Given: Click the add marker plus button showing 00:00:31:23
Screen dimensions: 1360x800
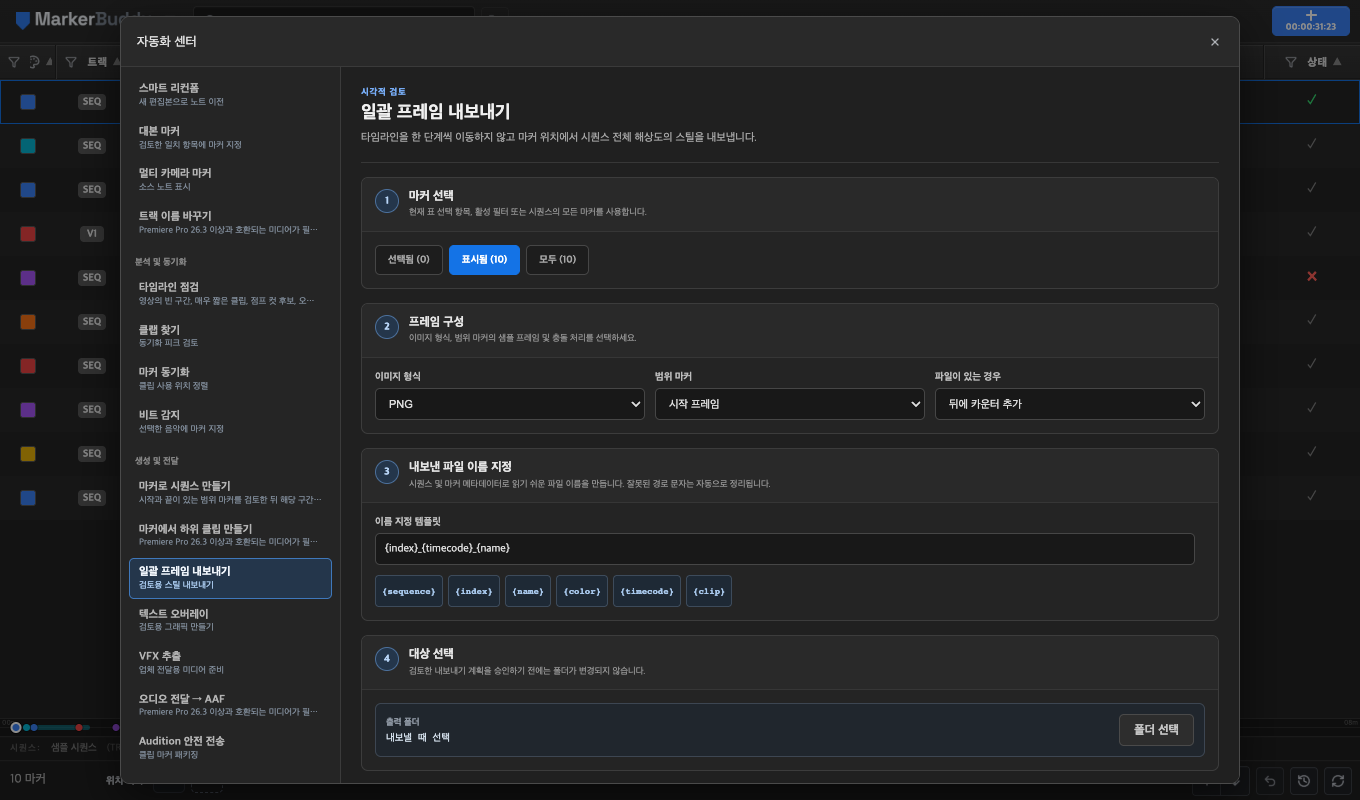Looking at the screenshot, I should coord(1311,21).
